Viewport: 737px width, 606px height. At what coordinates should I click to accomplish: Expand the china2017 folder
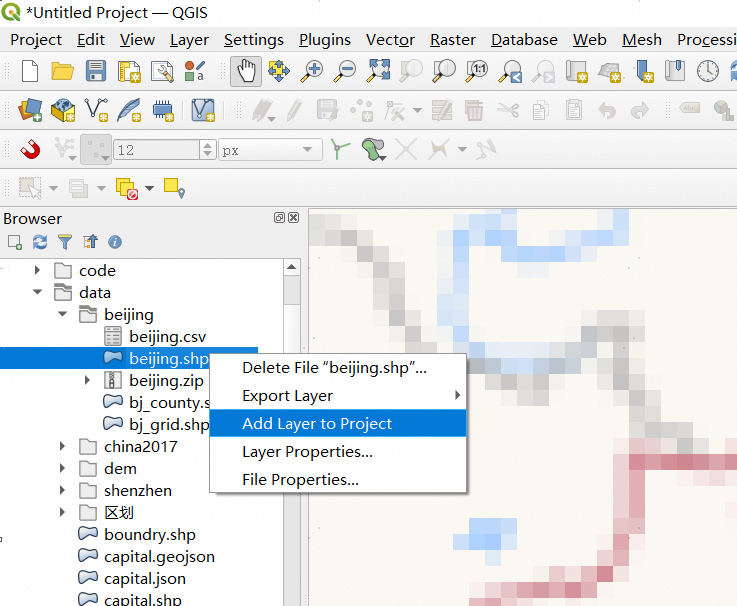[x=63, y=447]
